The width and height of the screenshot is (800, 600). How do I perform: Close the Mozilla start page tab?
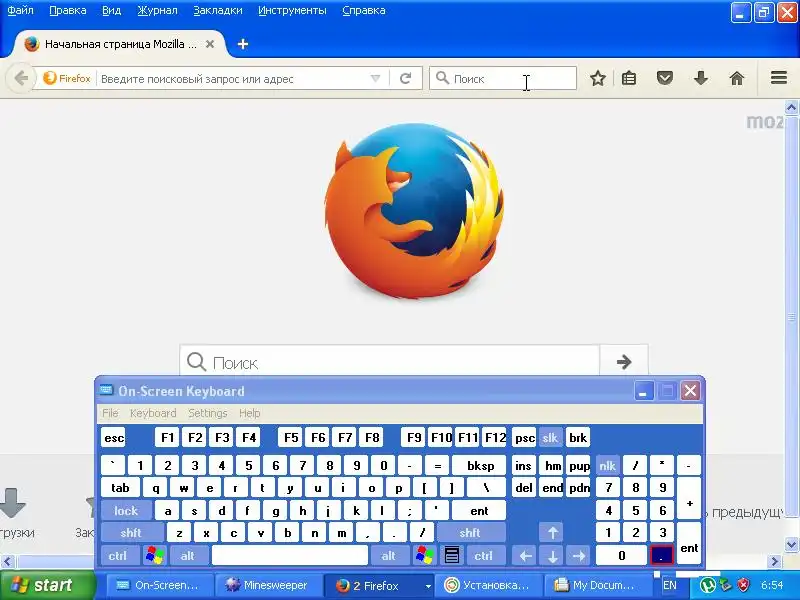(x=210, y=44)
